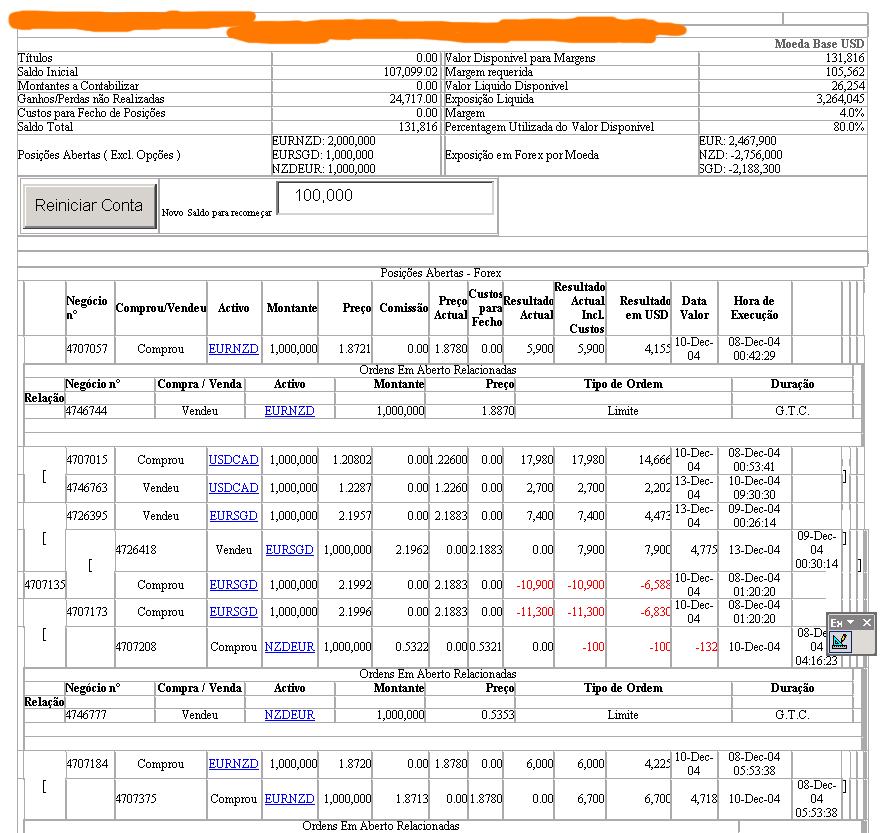Open NZDEUR link in related order 4746777
This screenshot has width=893, height=833.
click(289, 715)
